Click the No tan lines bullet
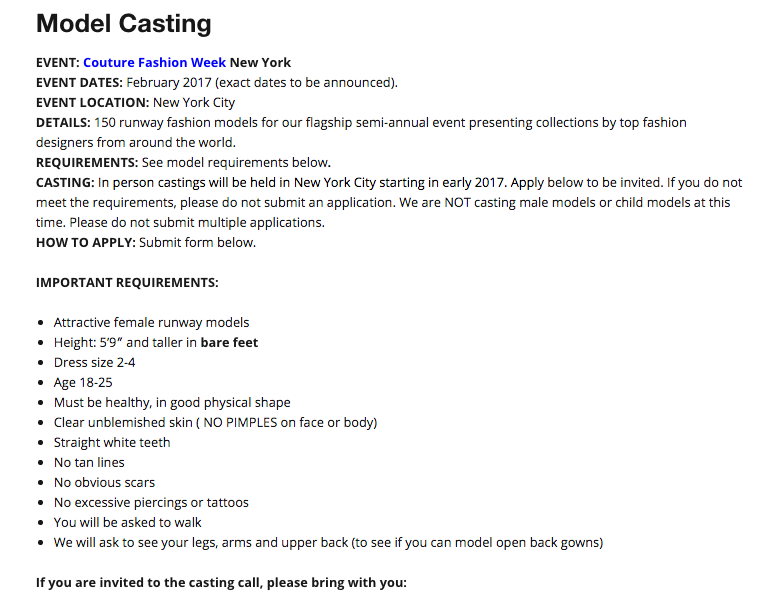 89,463
